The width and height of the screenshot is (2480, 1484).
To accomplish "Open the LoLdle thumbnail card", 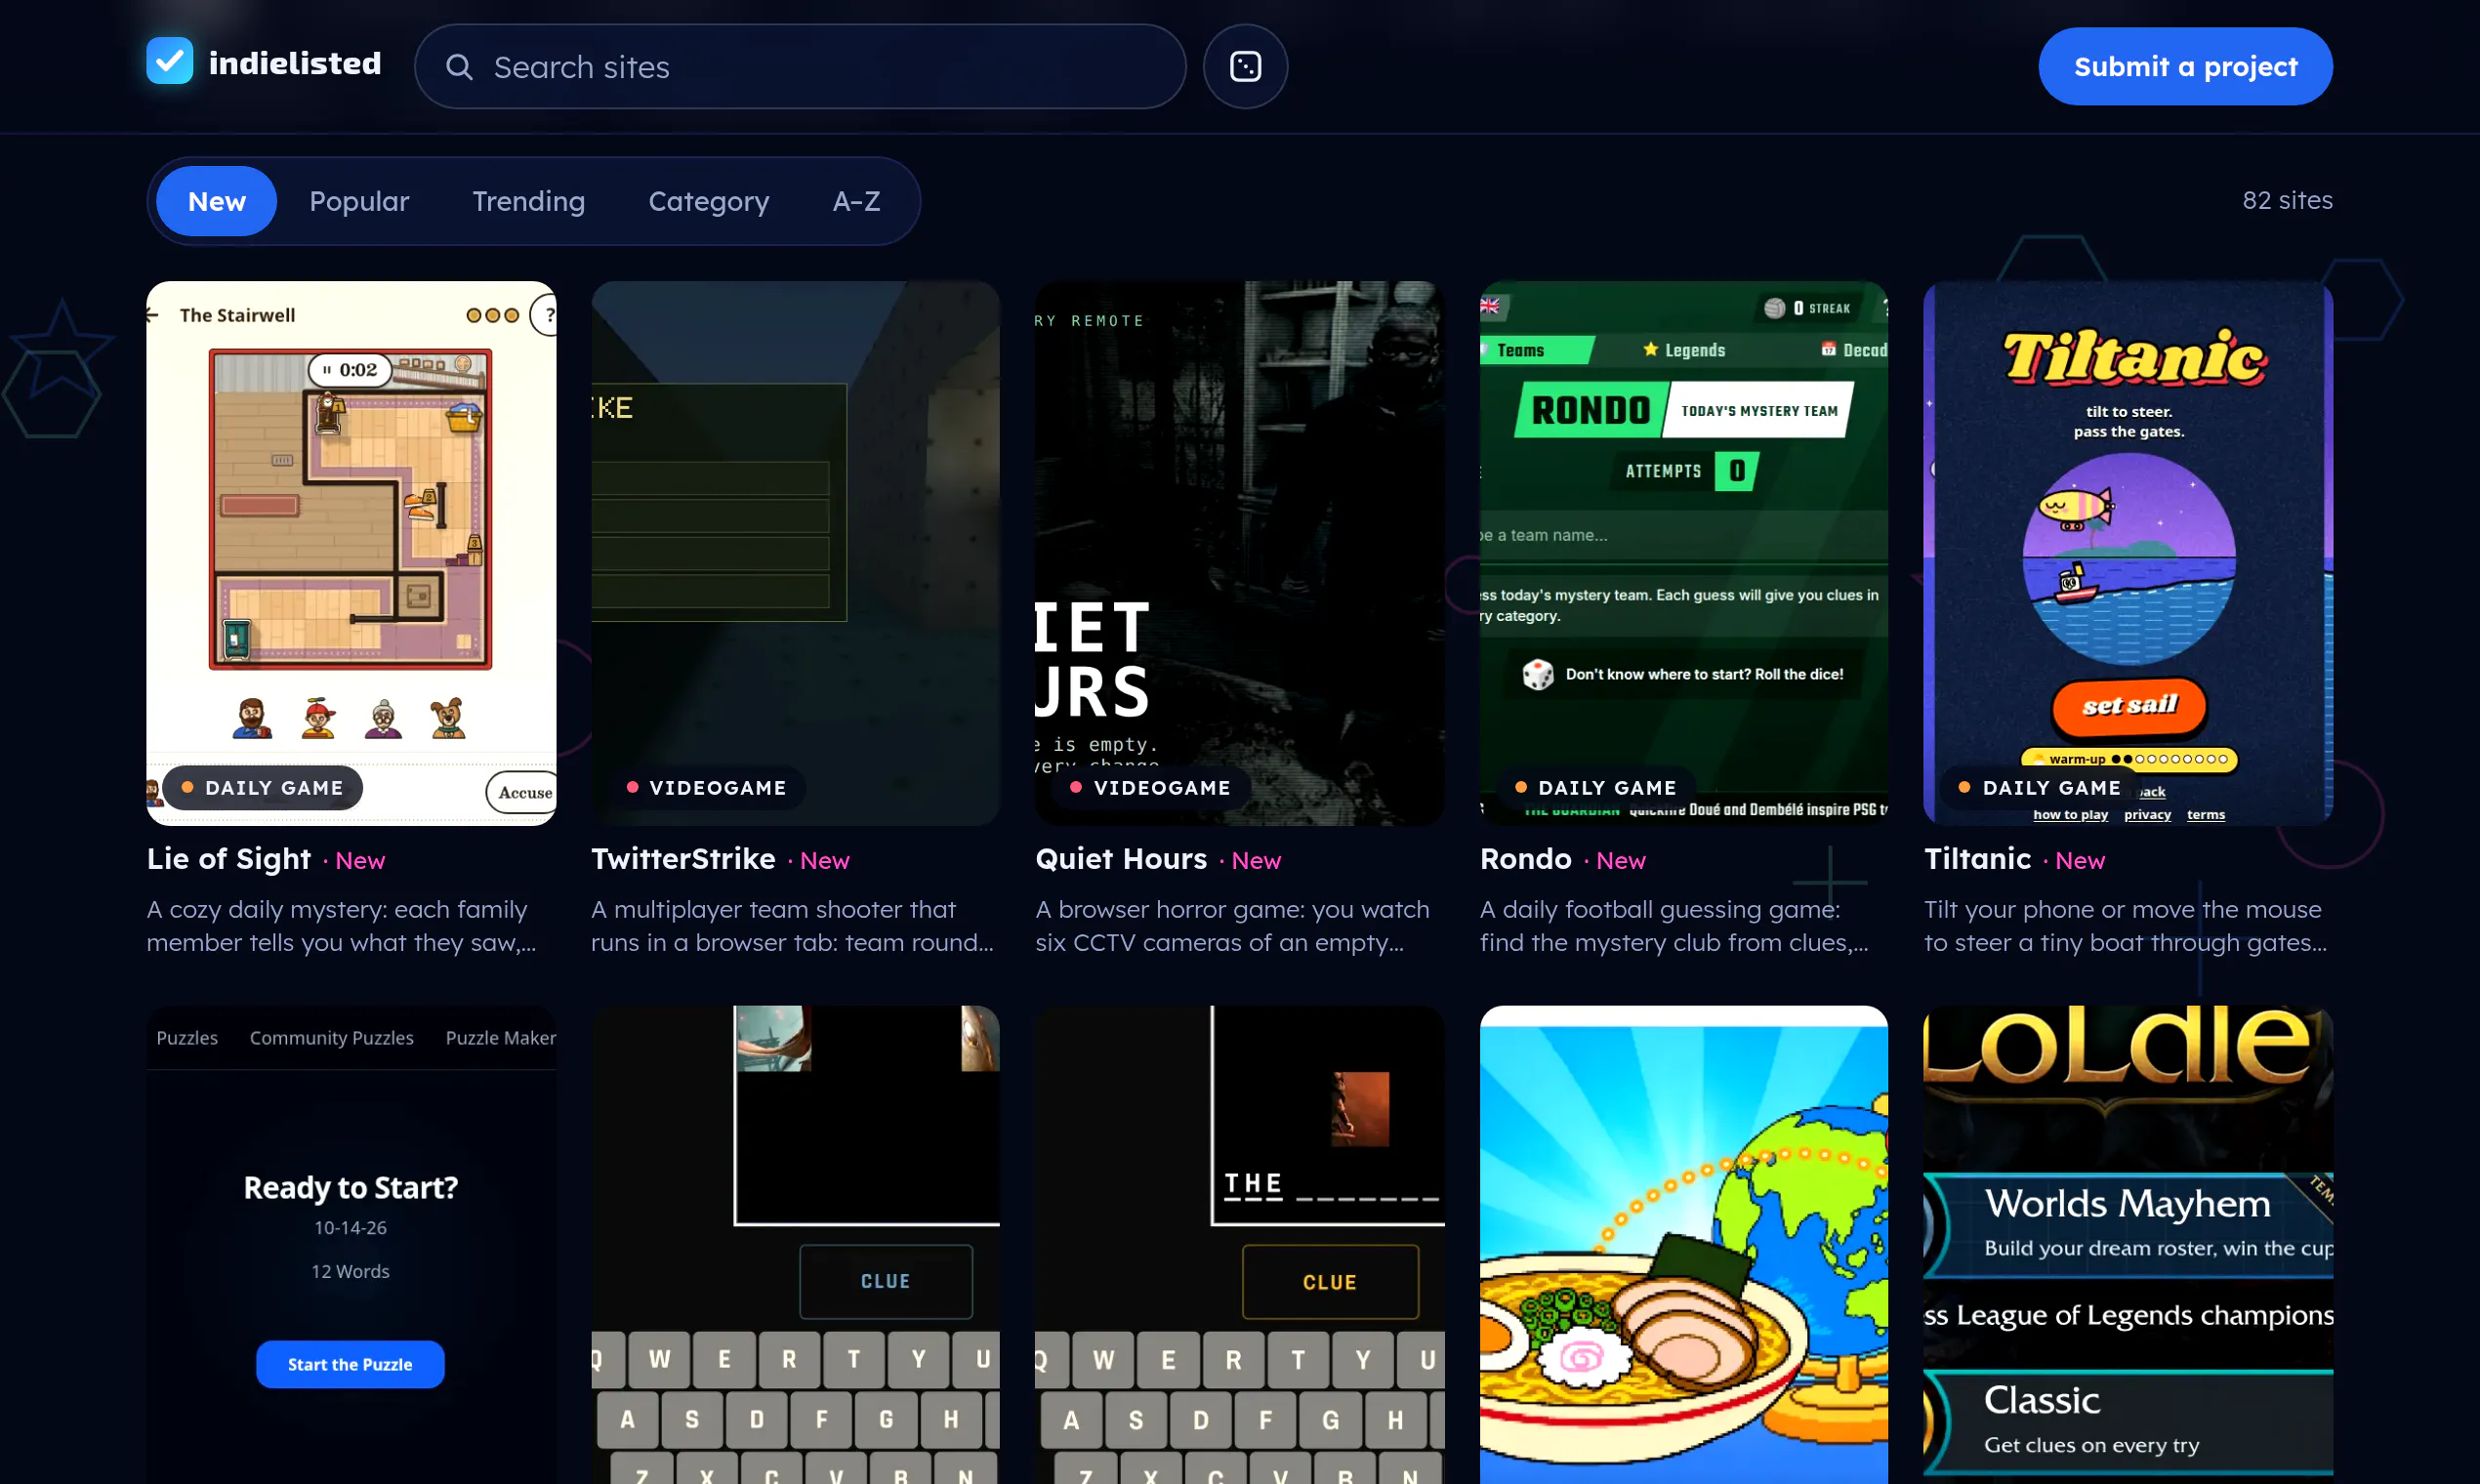I will 2128,1245.
